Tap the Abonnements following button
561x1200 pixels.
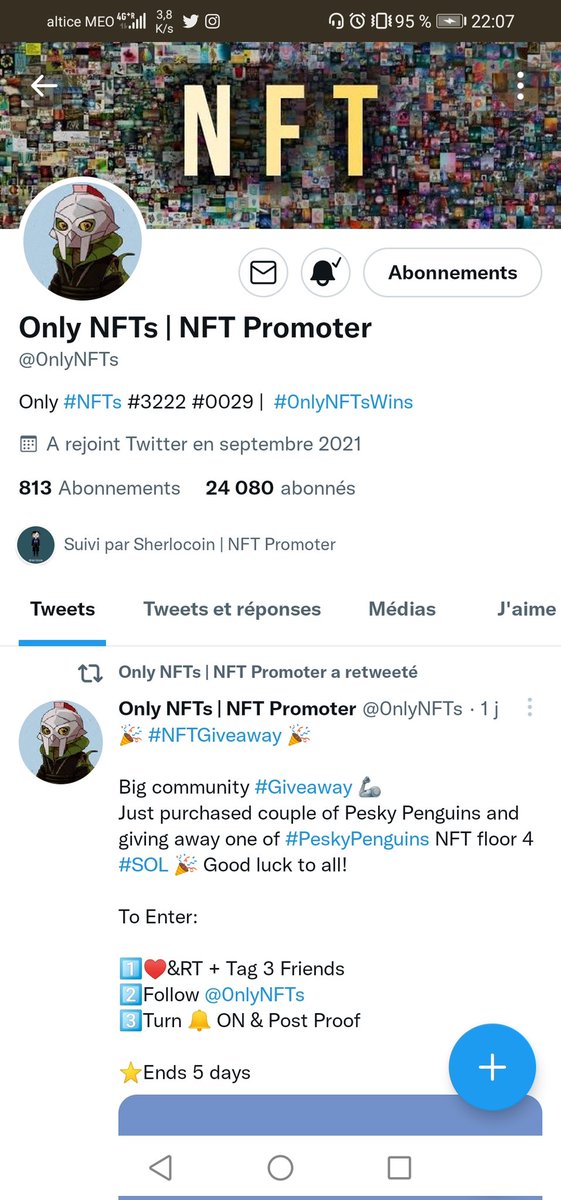(x=452, y=273)
